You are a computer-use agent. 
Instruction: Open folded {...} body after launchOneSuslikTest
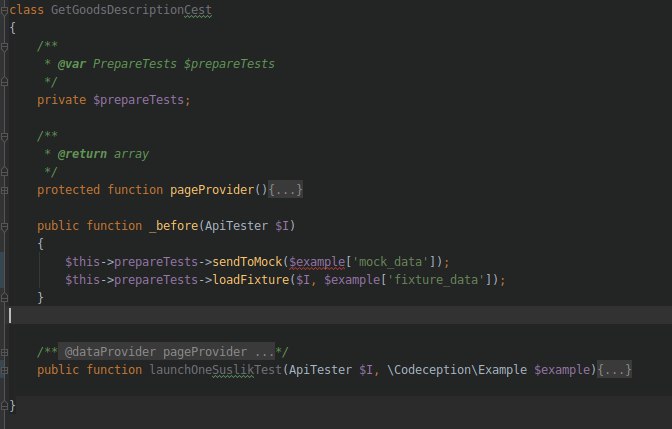point(614,370)
